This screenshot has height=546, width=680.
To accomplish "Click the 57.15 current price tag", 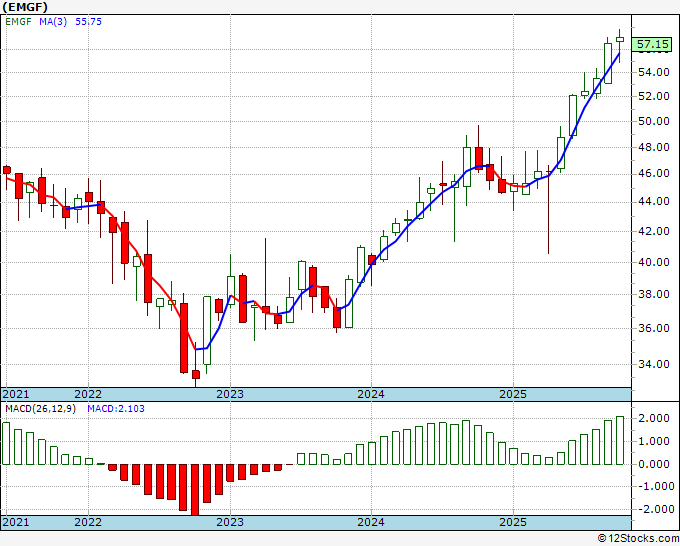I will coord(653,44).
